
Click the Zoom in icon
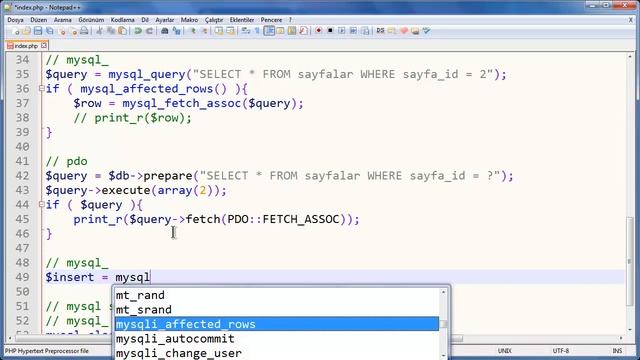point(192,31)
